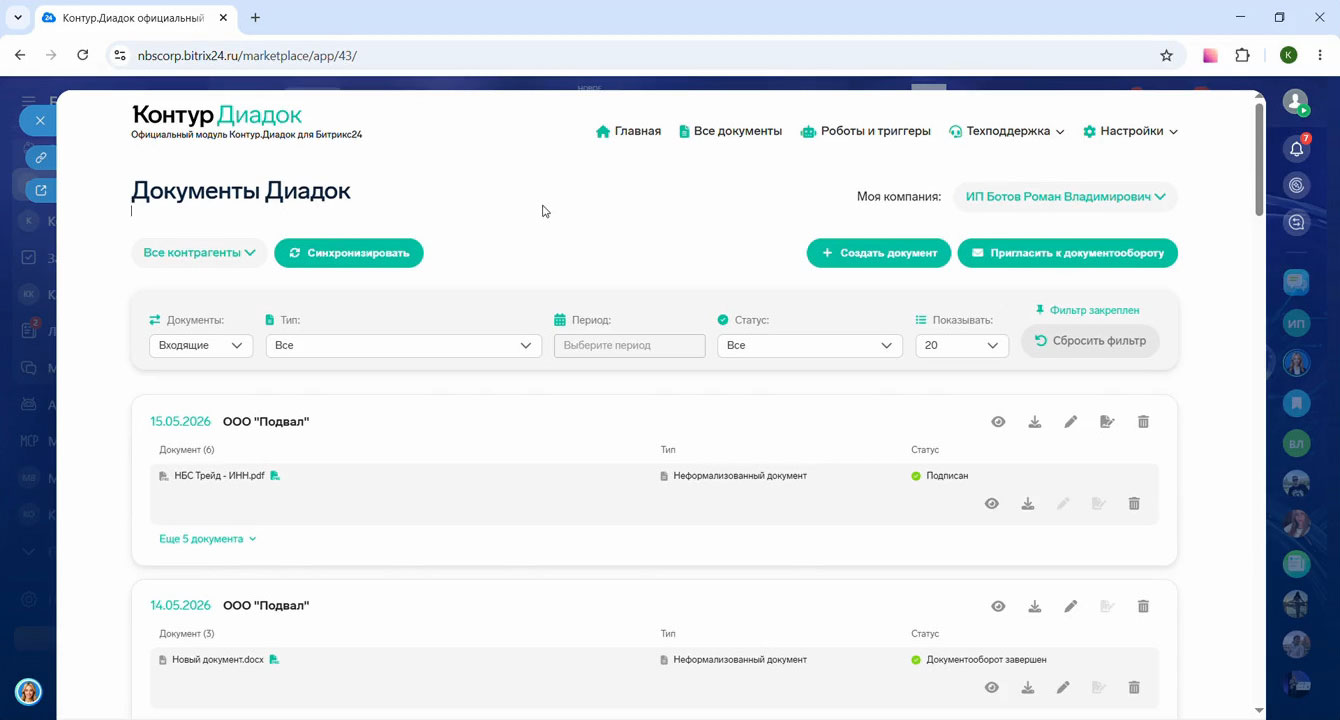Expand Еще 5 документа list
1340x720 pixels.
(x=208, y=539)
